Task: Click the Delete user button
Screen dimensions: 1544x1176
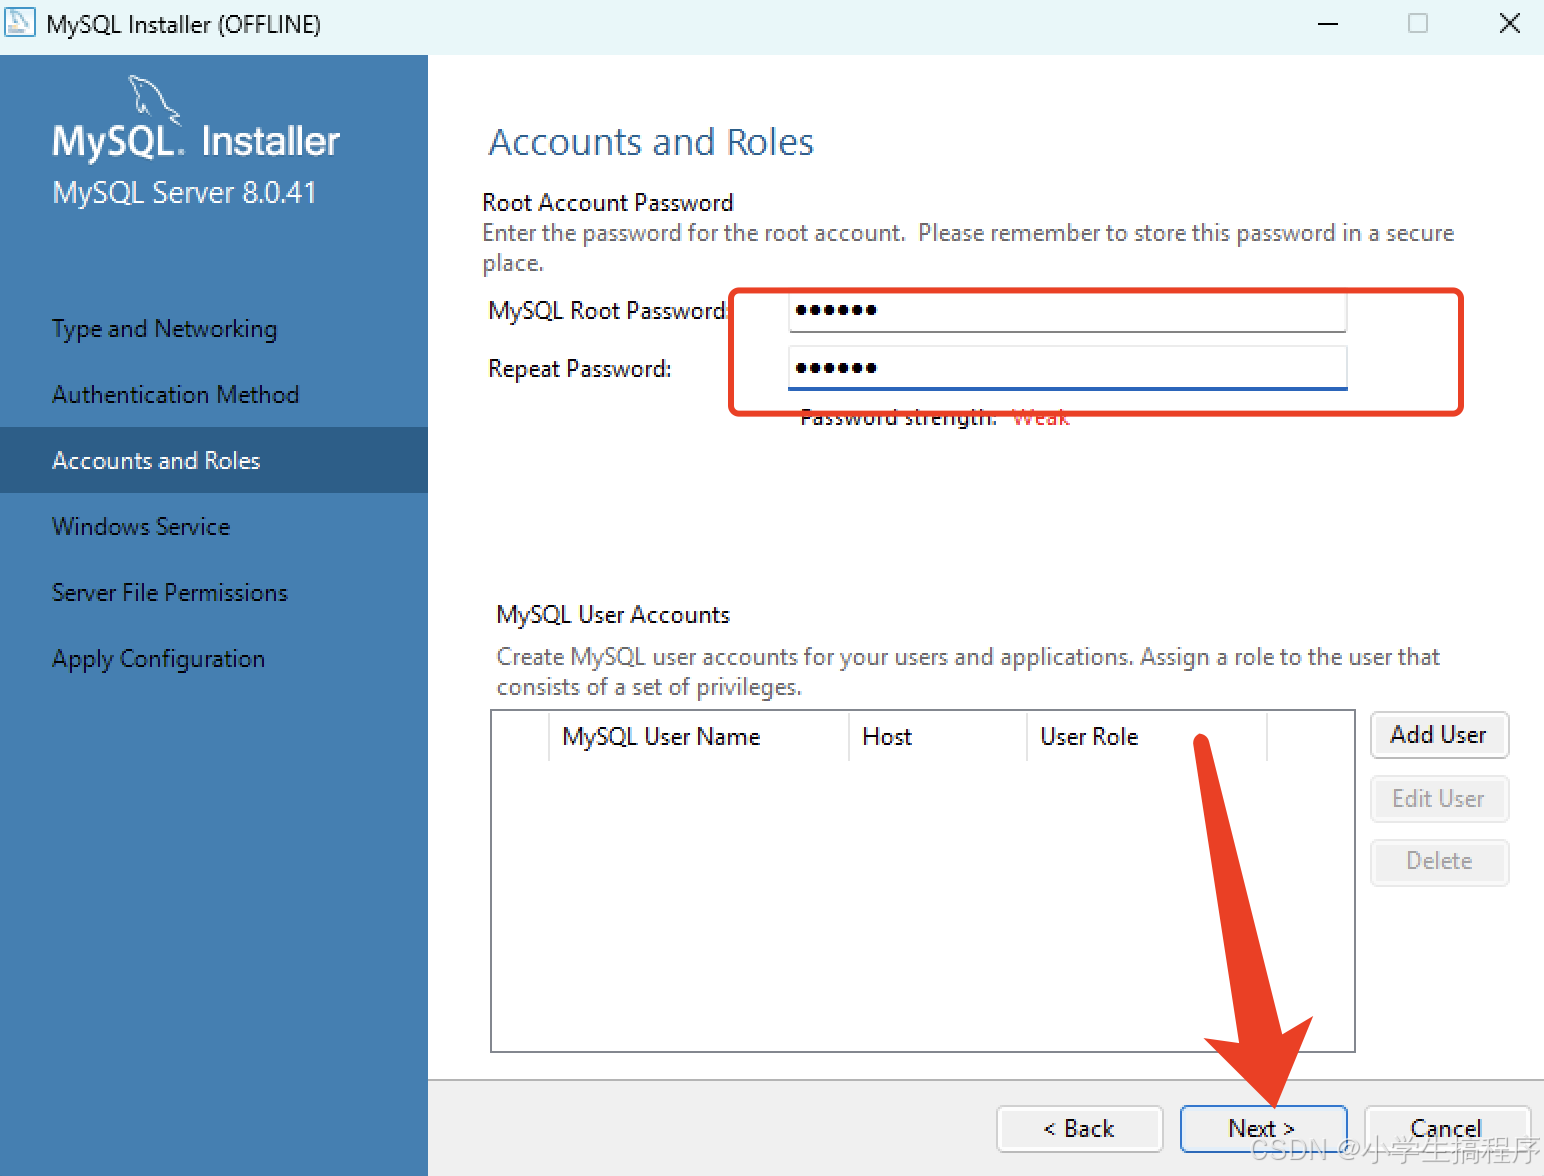Action: coord(1438,862)
